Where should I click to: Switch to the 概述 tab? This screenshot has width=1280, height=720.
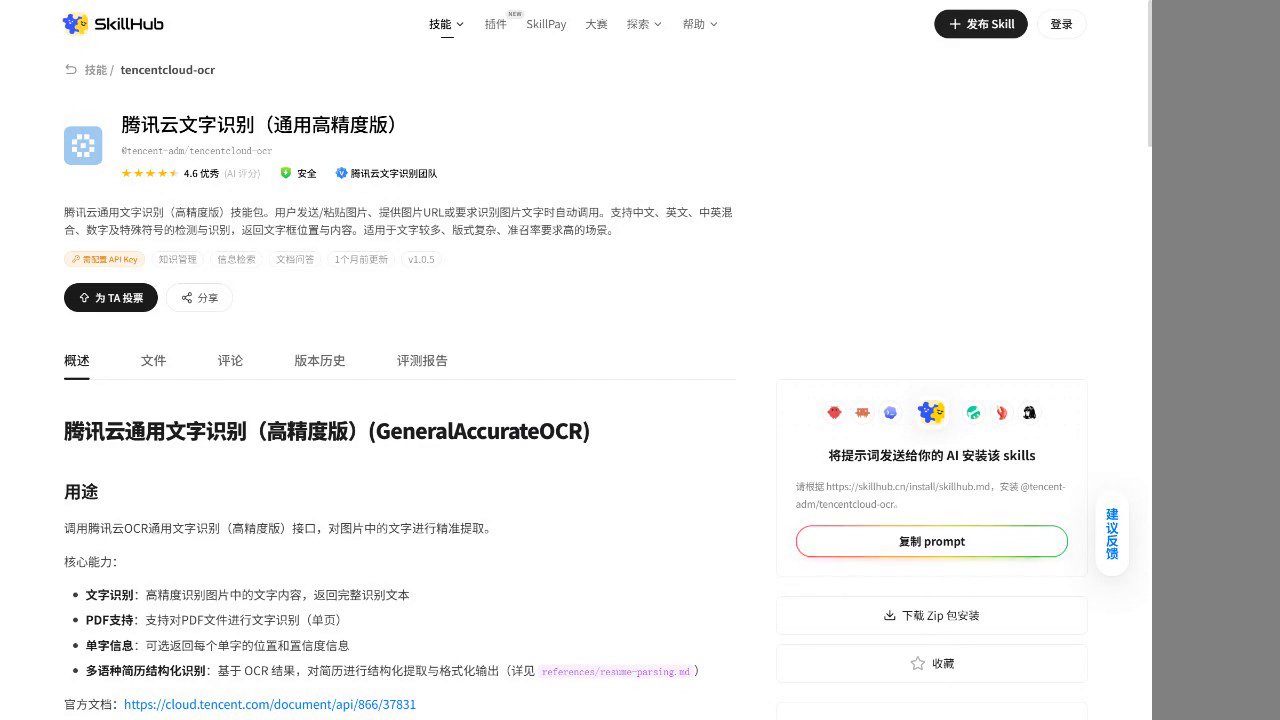(x=77, y=361)
